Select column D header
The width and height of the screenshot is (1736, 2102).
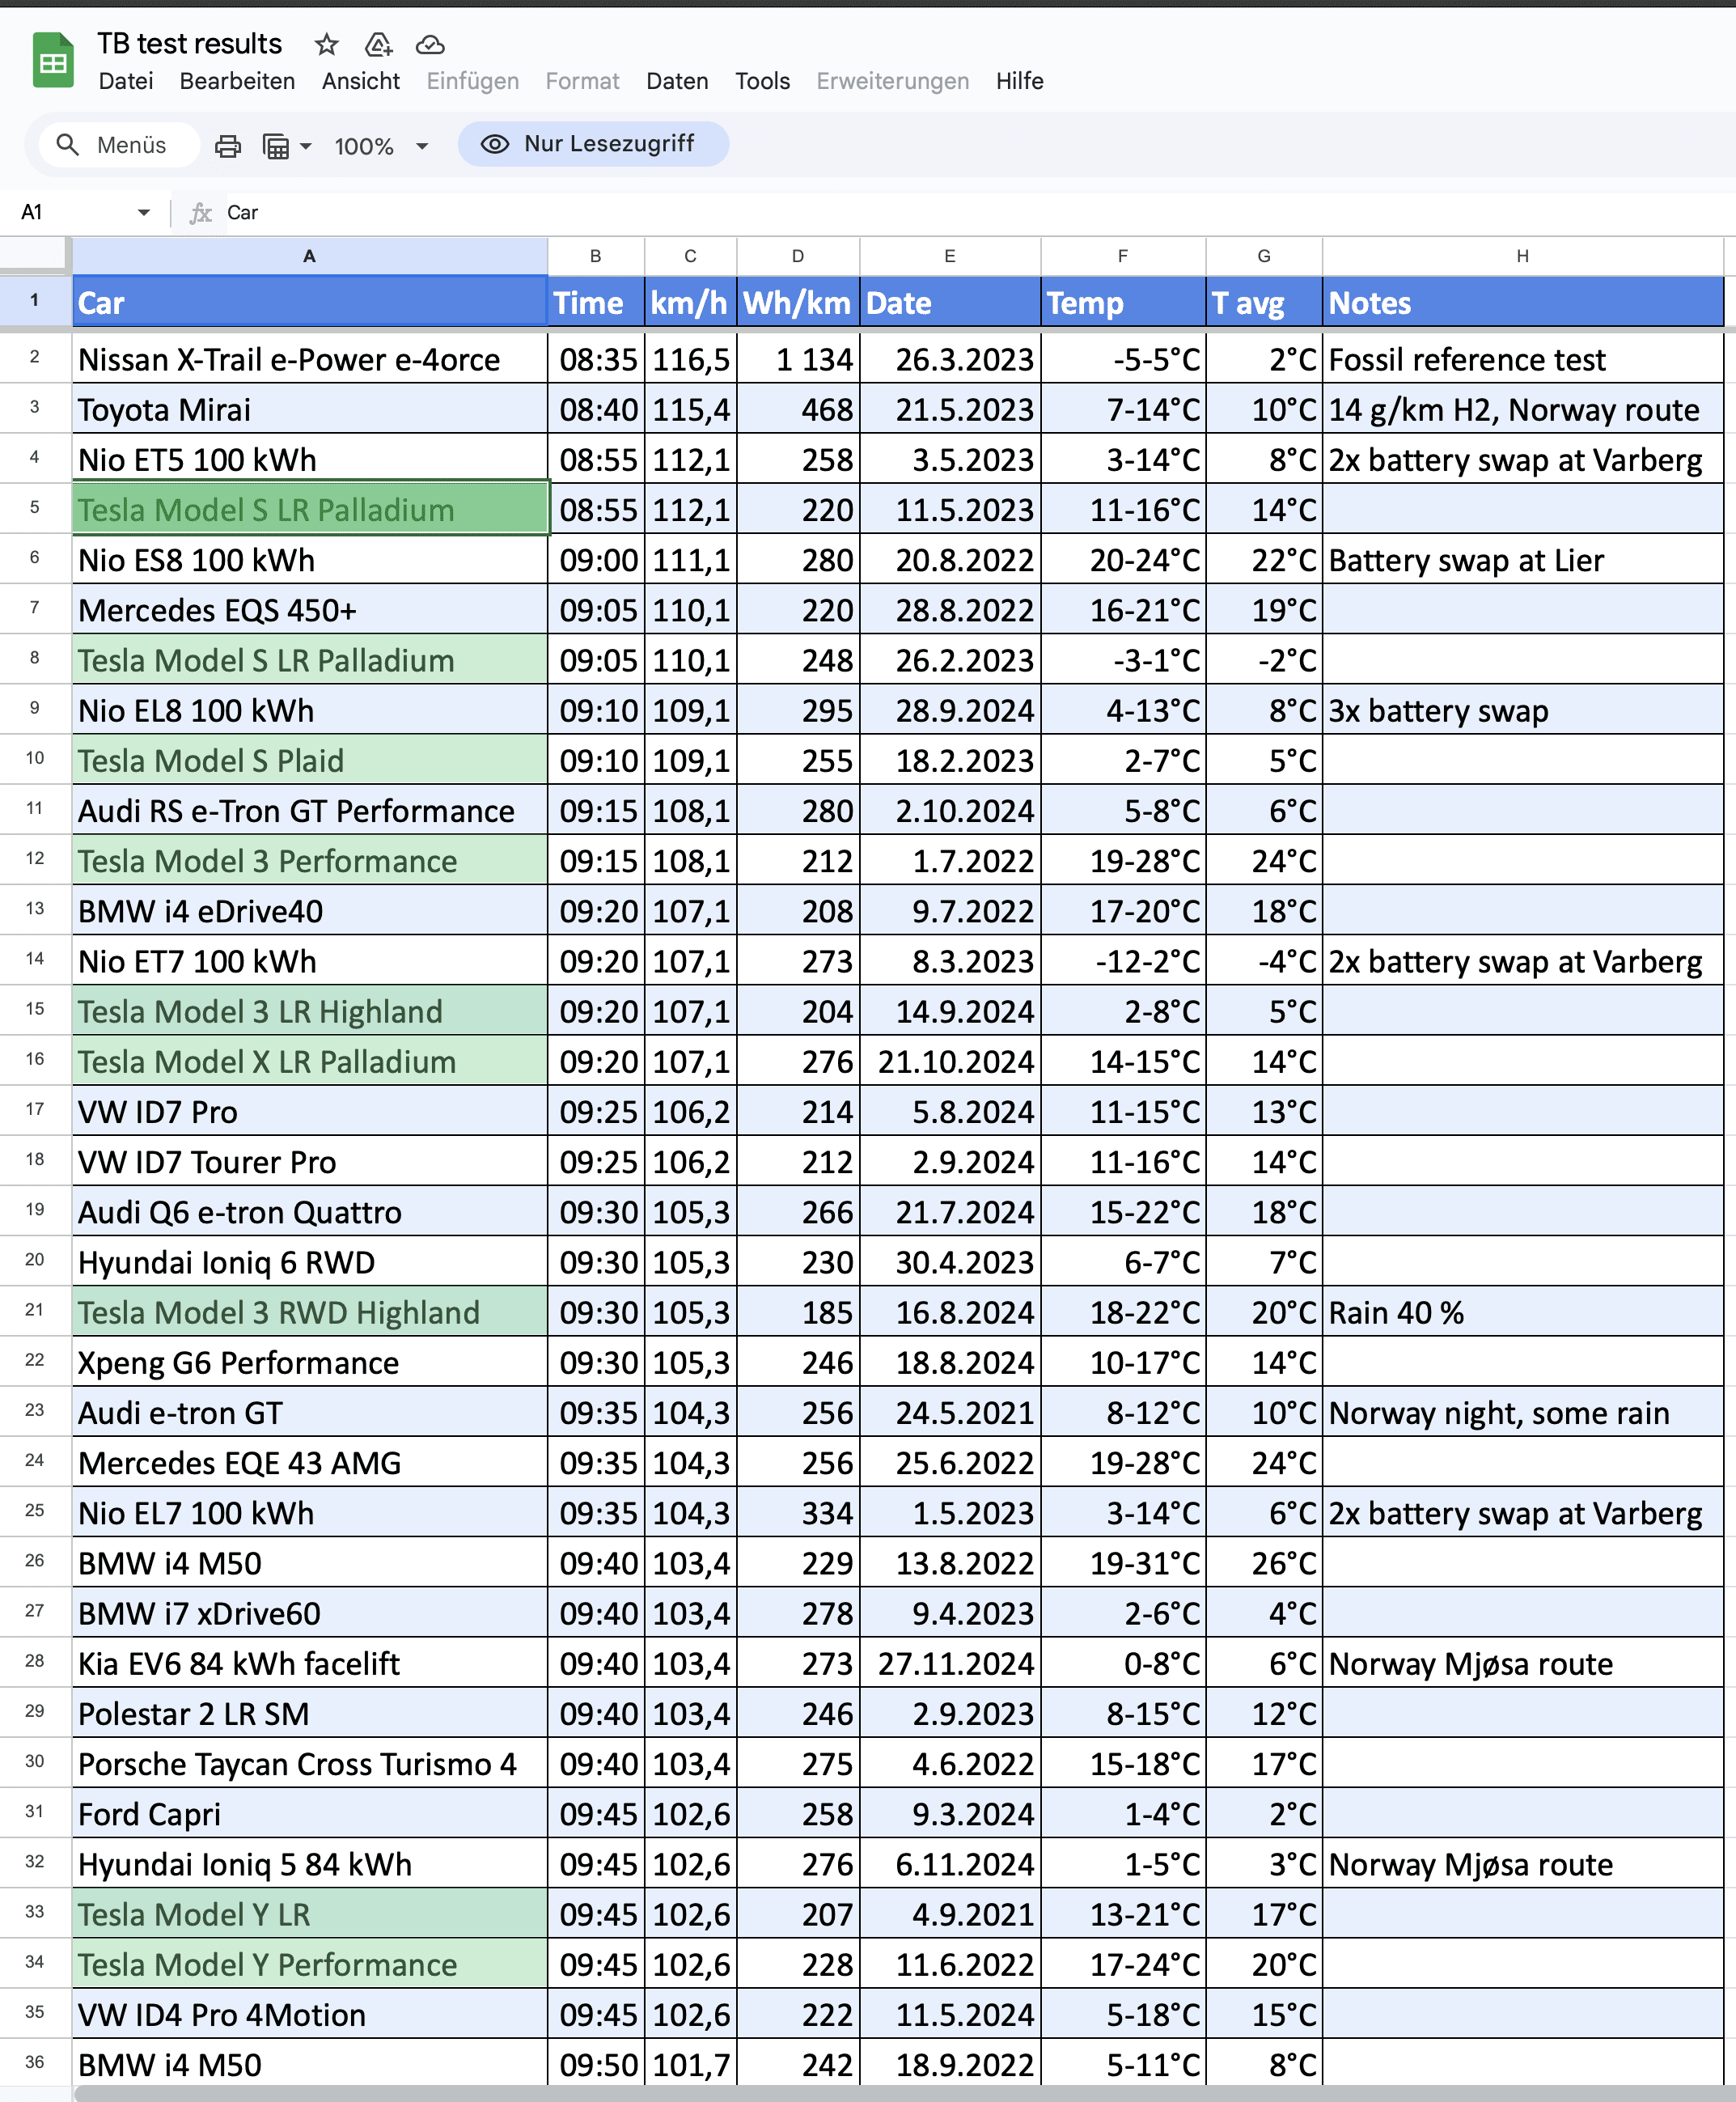pos(798,256)
